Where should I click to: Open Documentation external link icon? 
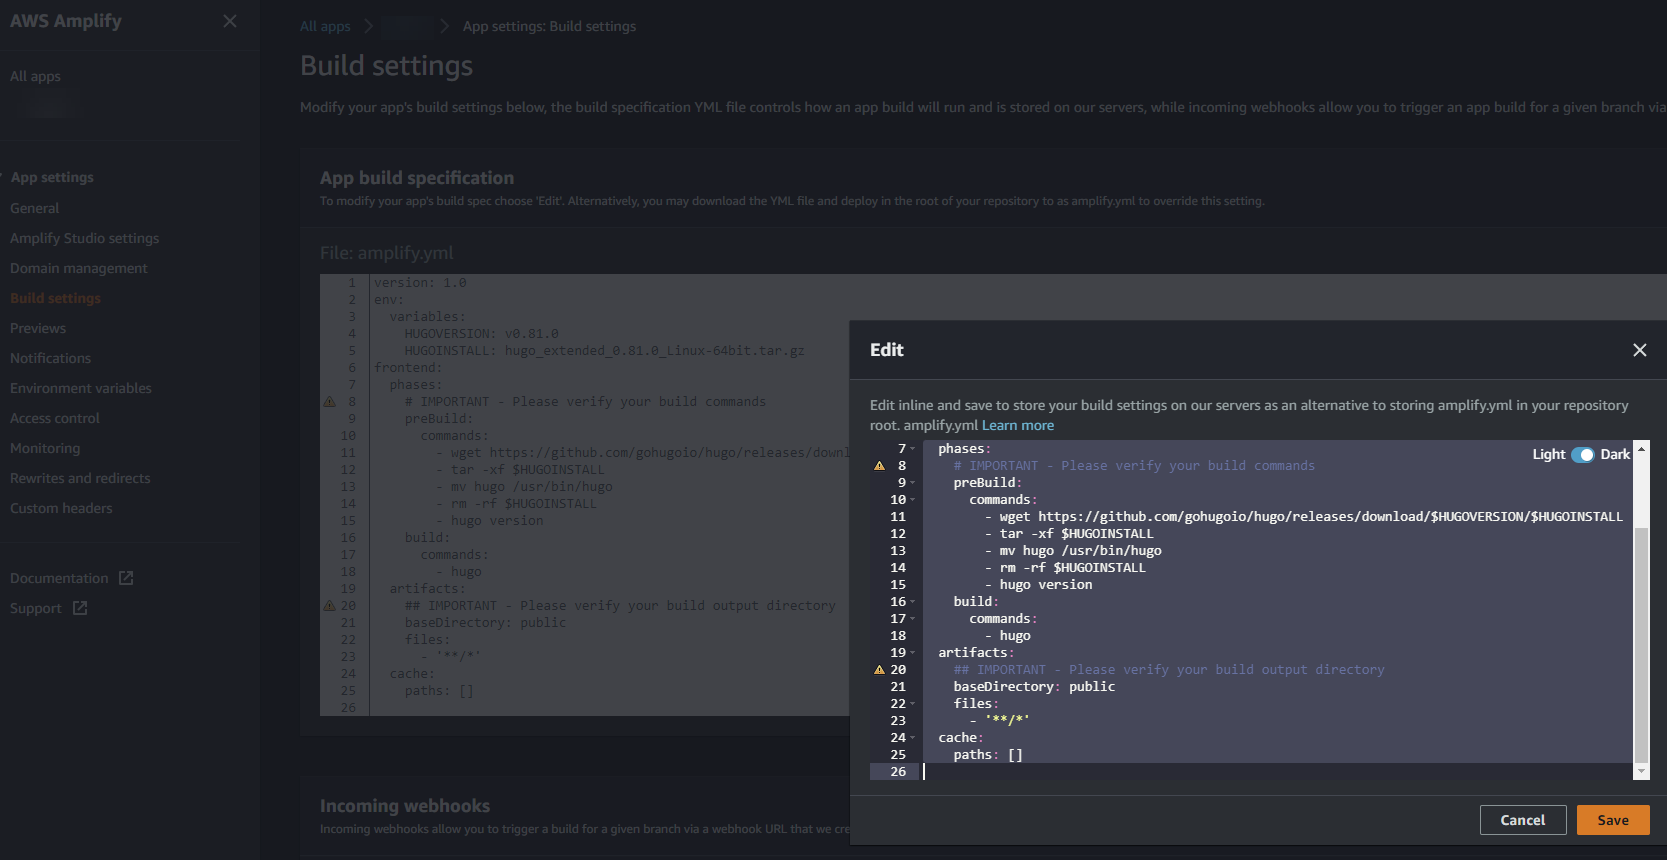pyautogui.click(x=126, y=578)
